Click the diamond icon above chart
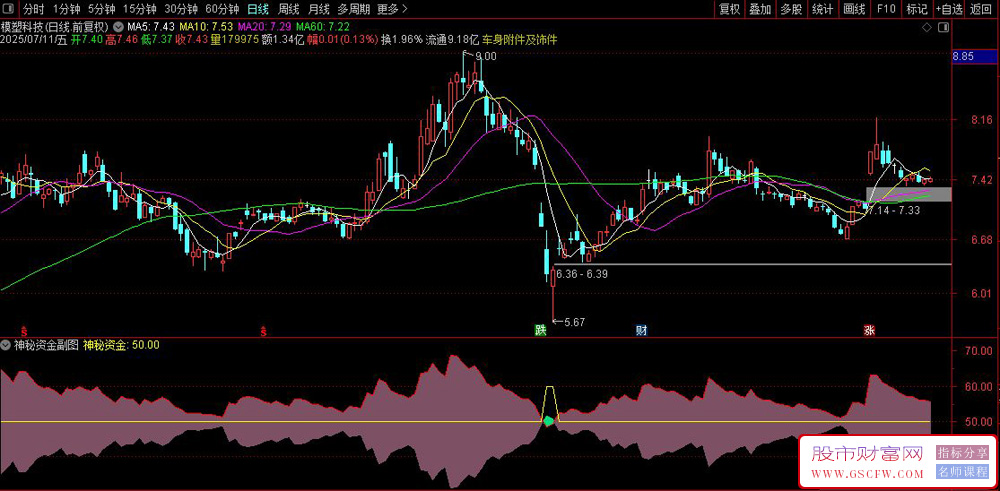The height and width of the screenshot is (491, 1000). (927, 27)
